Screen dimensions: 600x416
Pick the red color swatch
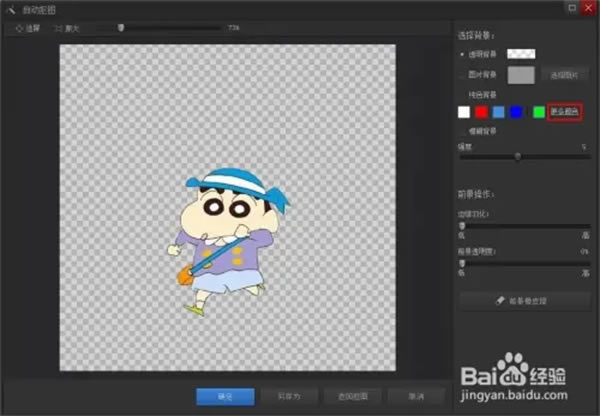tap(481, 112)
